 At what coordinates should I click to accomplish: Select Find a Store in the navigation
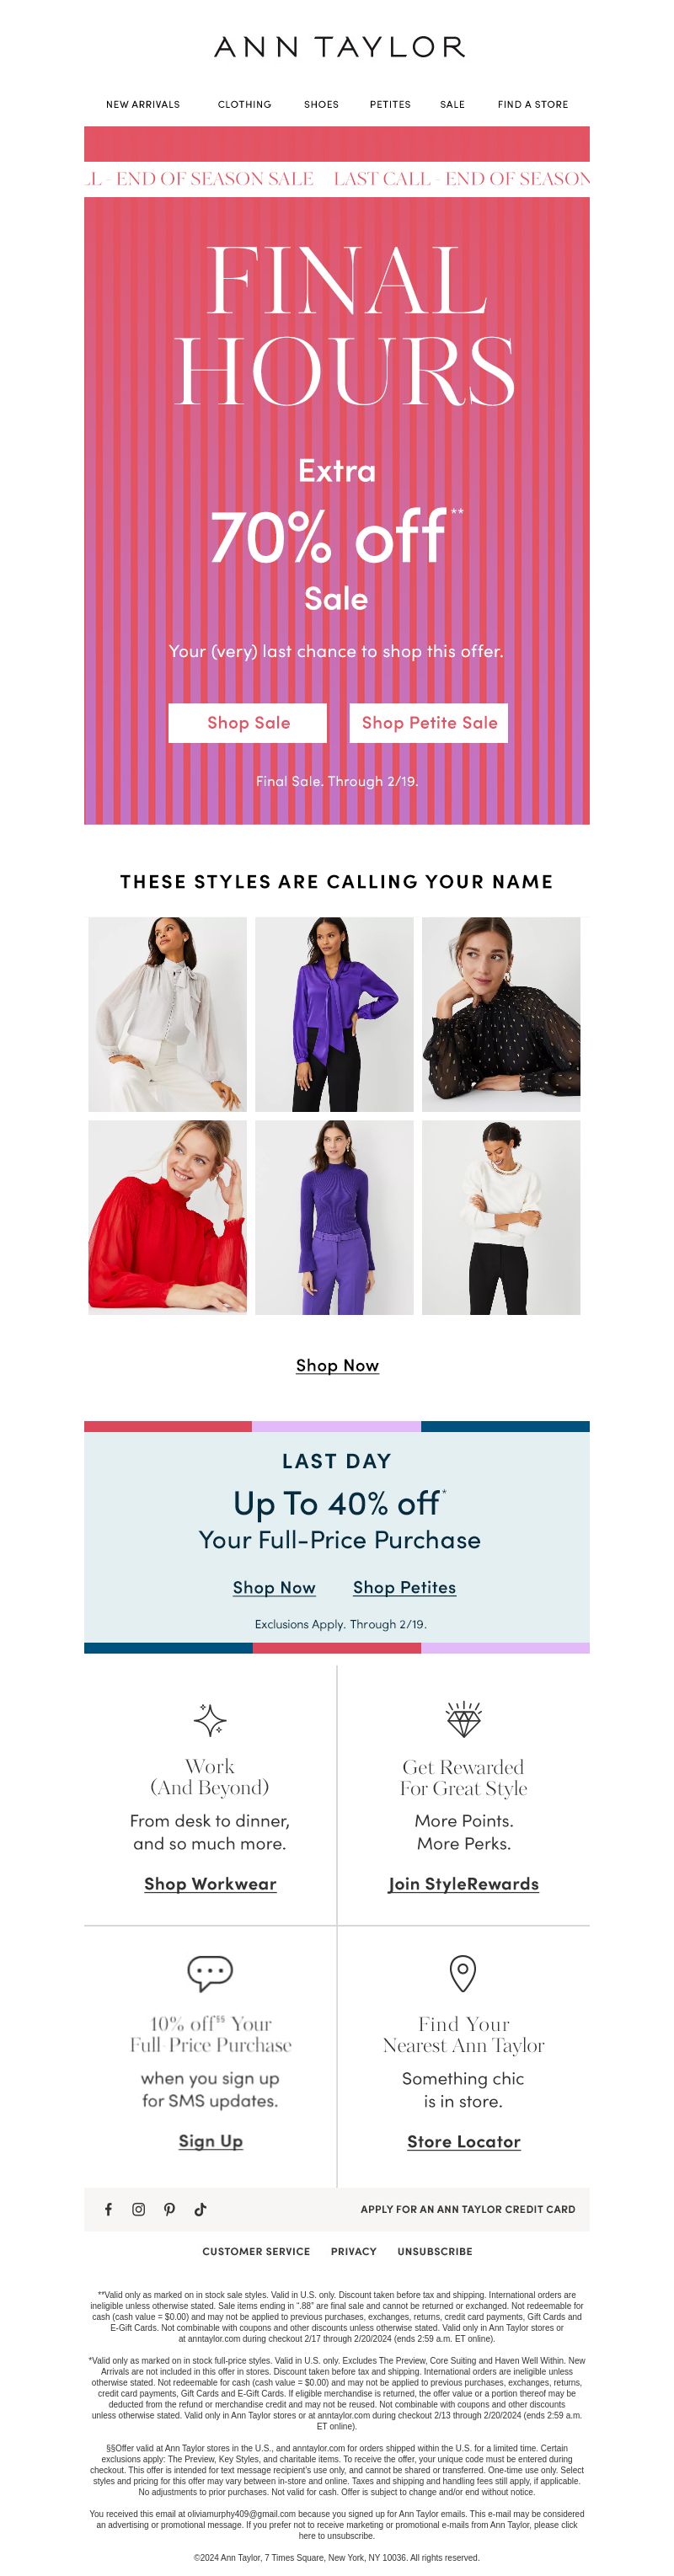pyautogui.click(x=533, y=104)
